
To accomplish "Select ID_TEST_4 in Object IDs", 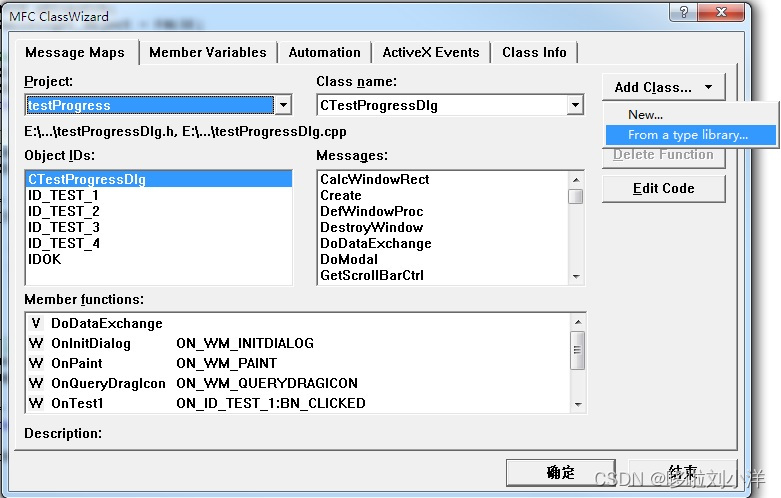I will [158, 243].
